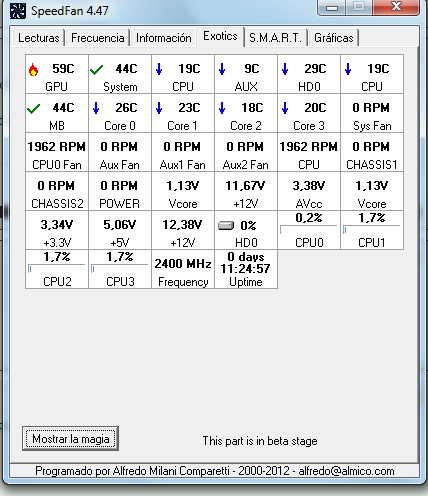The height and width of the screenshot is (496, 428).
Task: Click the CPU3 usage bar
Action: pyautogui.click(x=120, y=269)
